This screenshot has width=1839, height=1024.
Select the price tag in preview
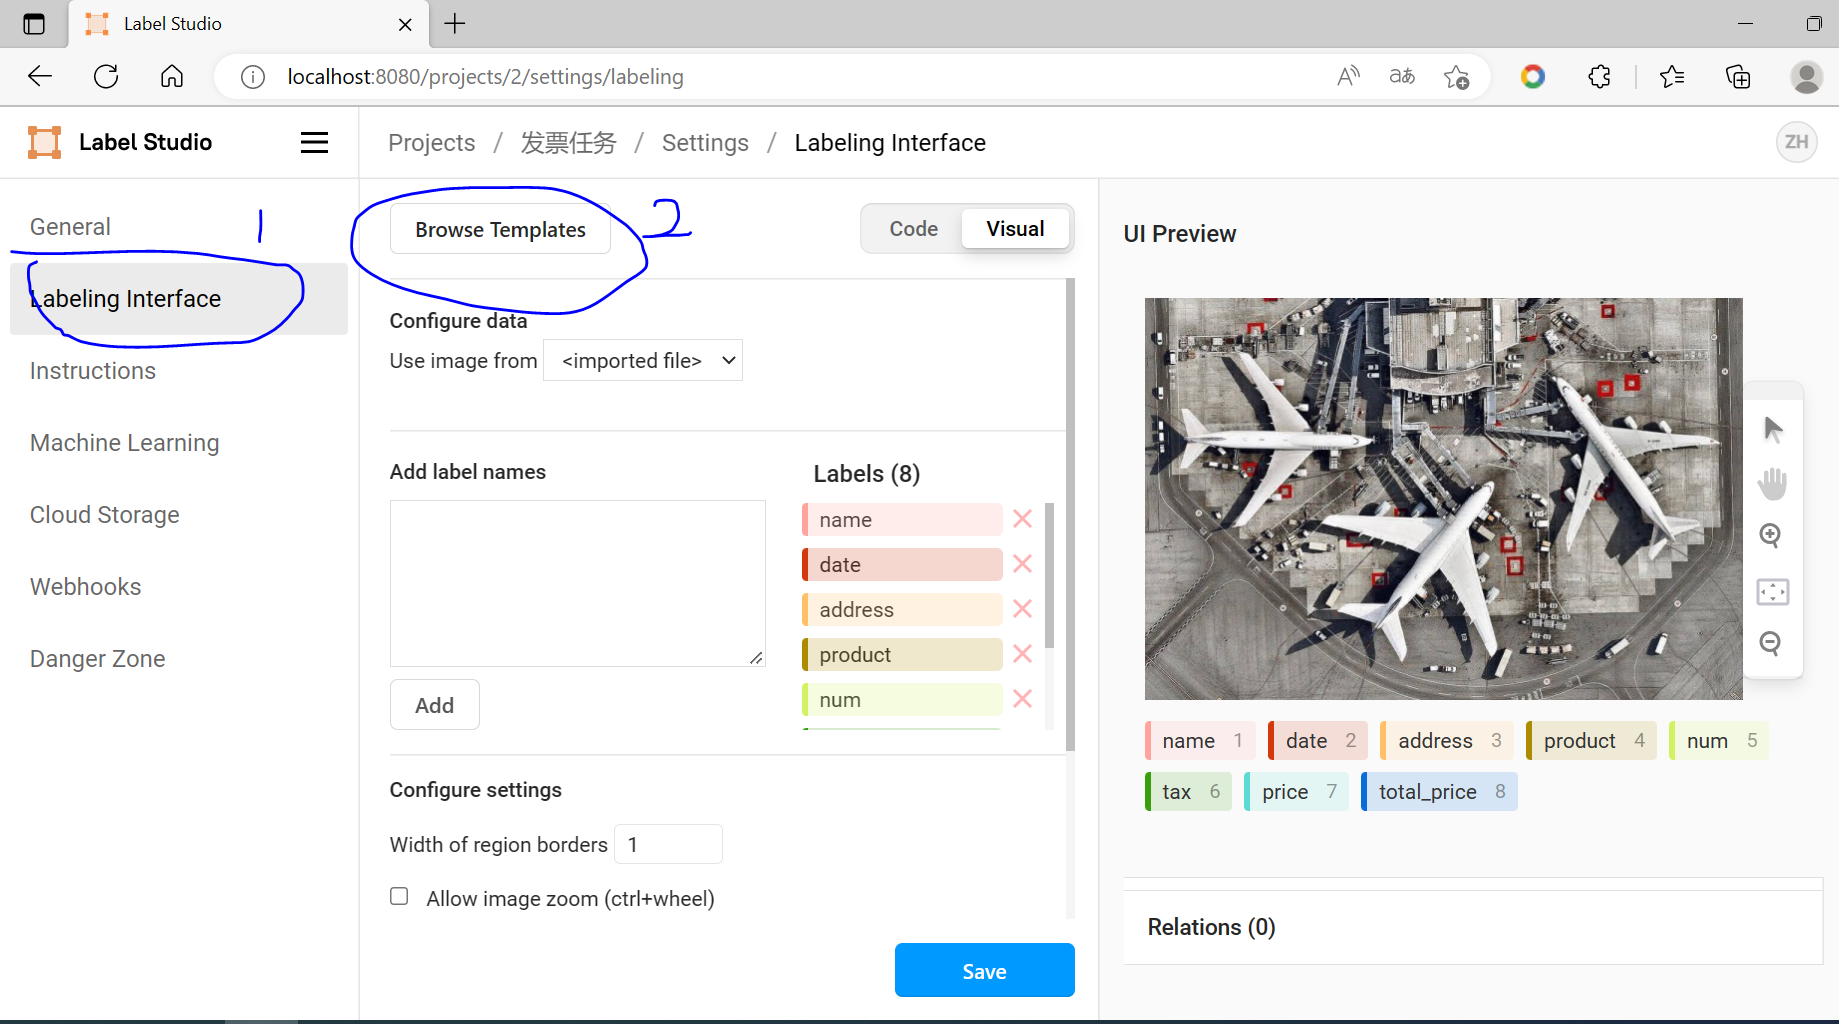click(1296, 791)
